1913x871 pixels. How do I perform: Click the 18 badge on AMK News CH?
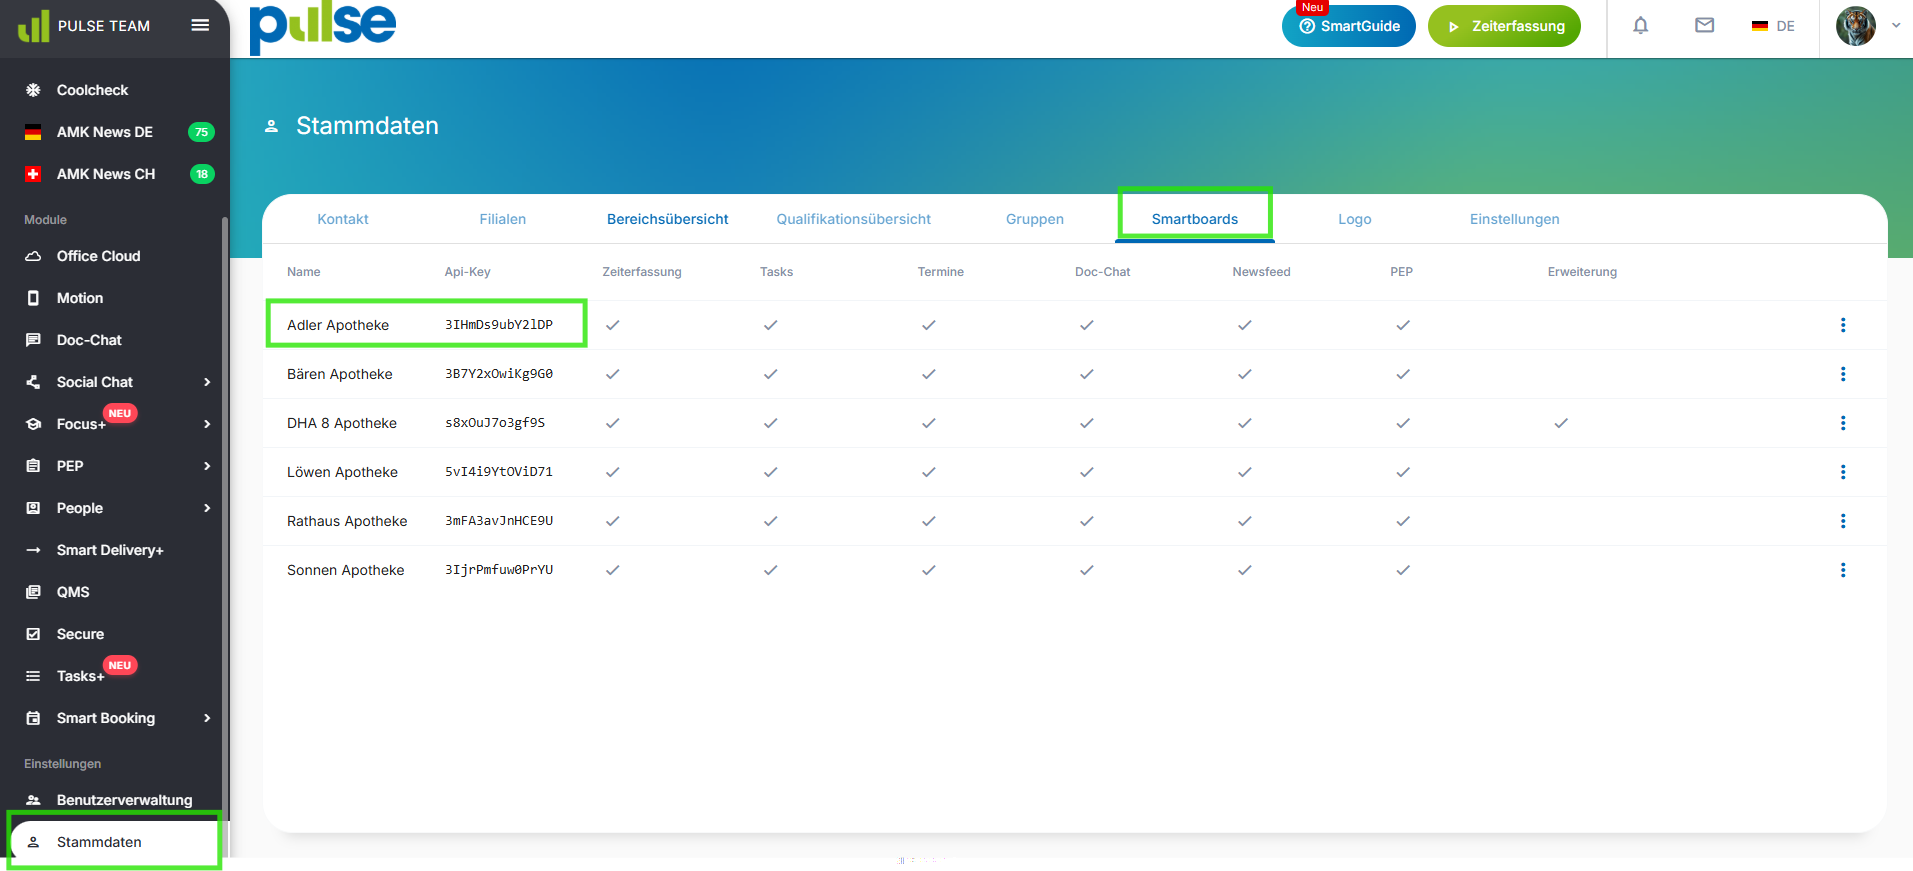tap(202, 174)
